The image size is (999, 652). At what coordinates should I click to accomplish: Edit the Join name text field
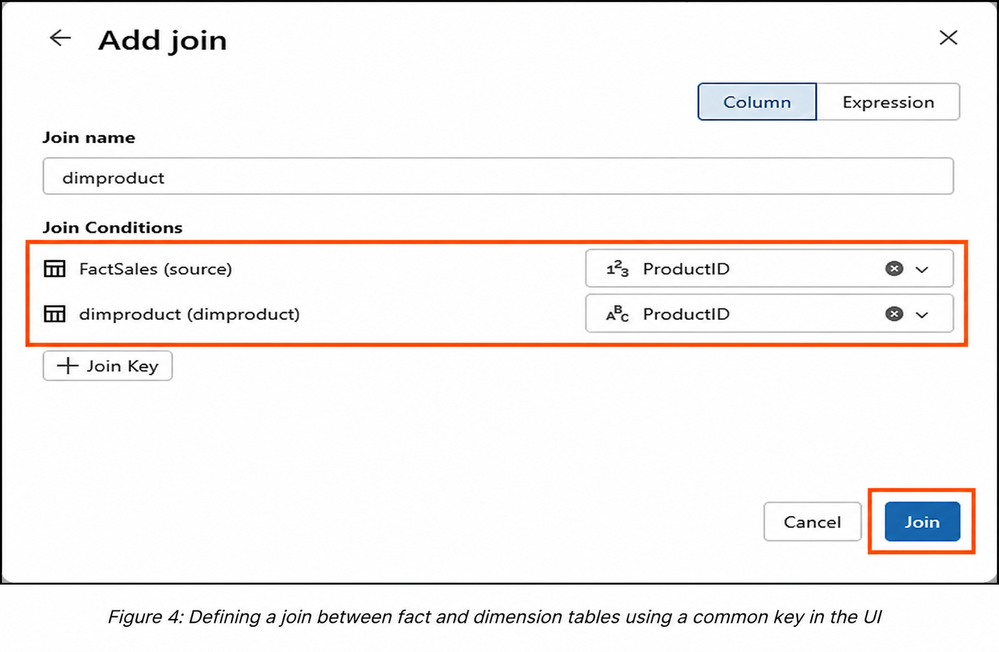(498, 177)
